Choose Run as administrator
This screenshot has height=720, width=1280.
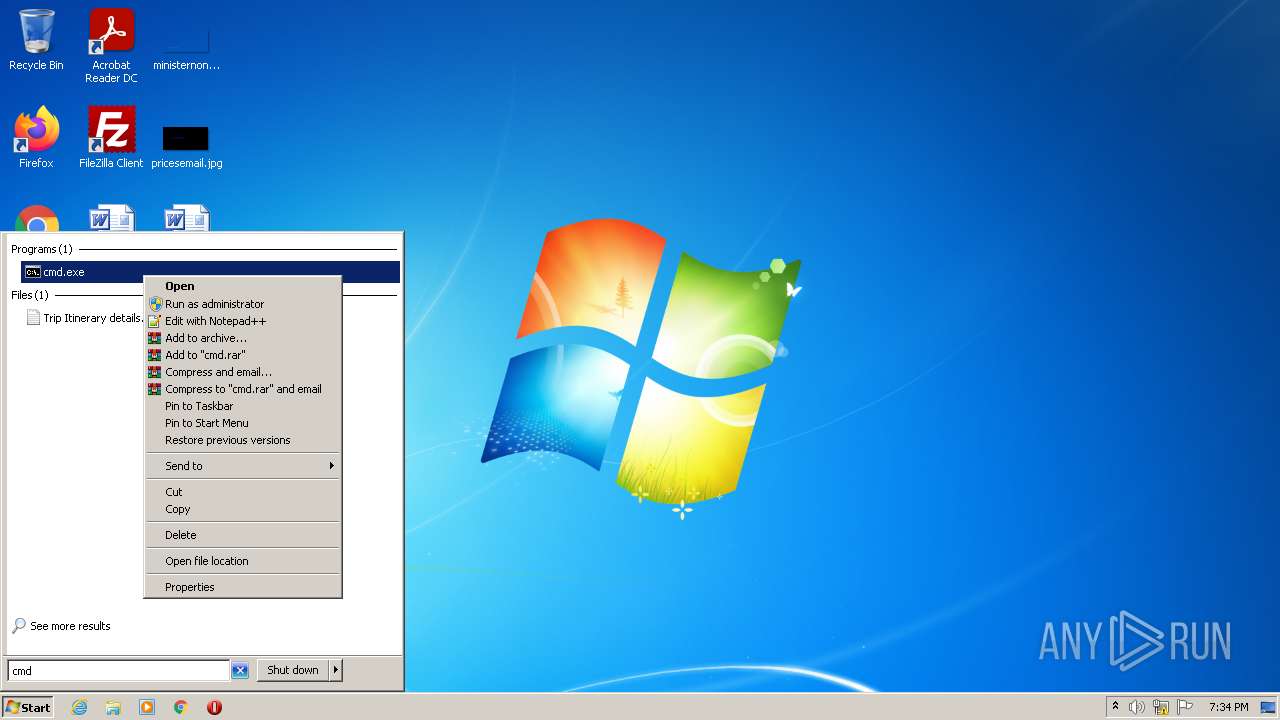243,304
